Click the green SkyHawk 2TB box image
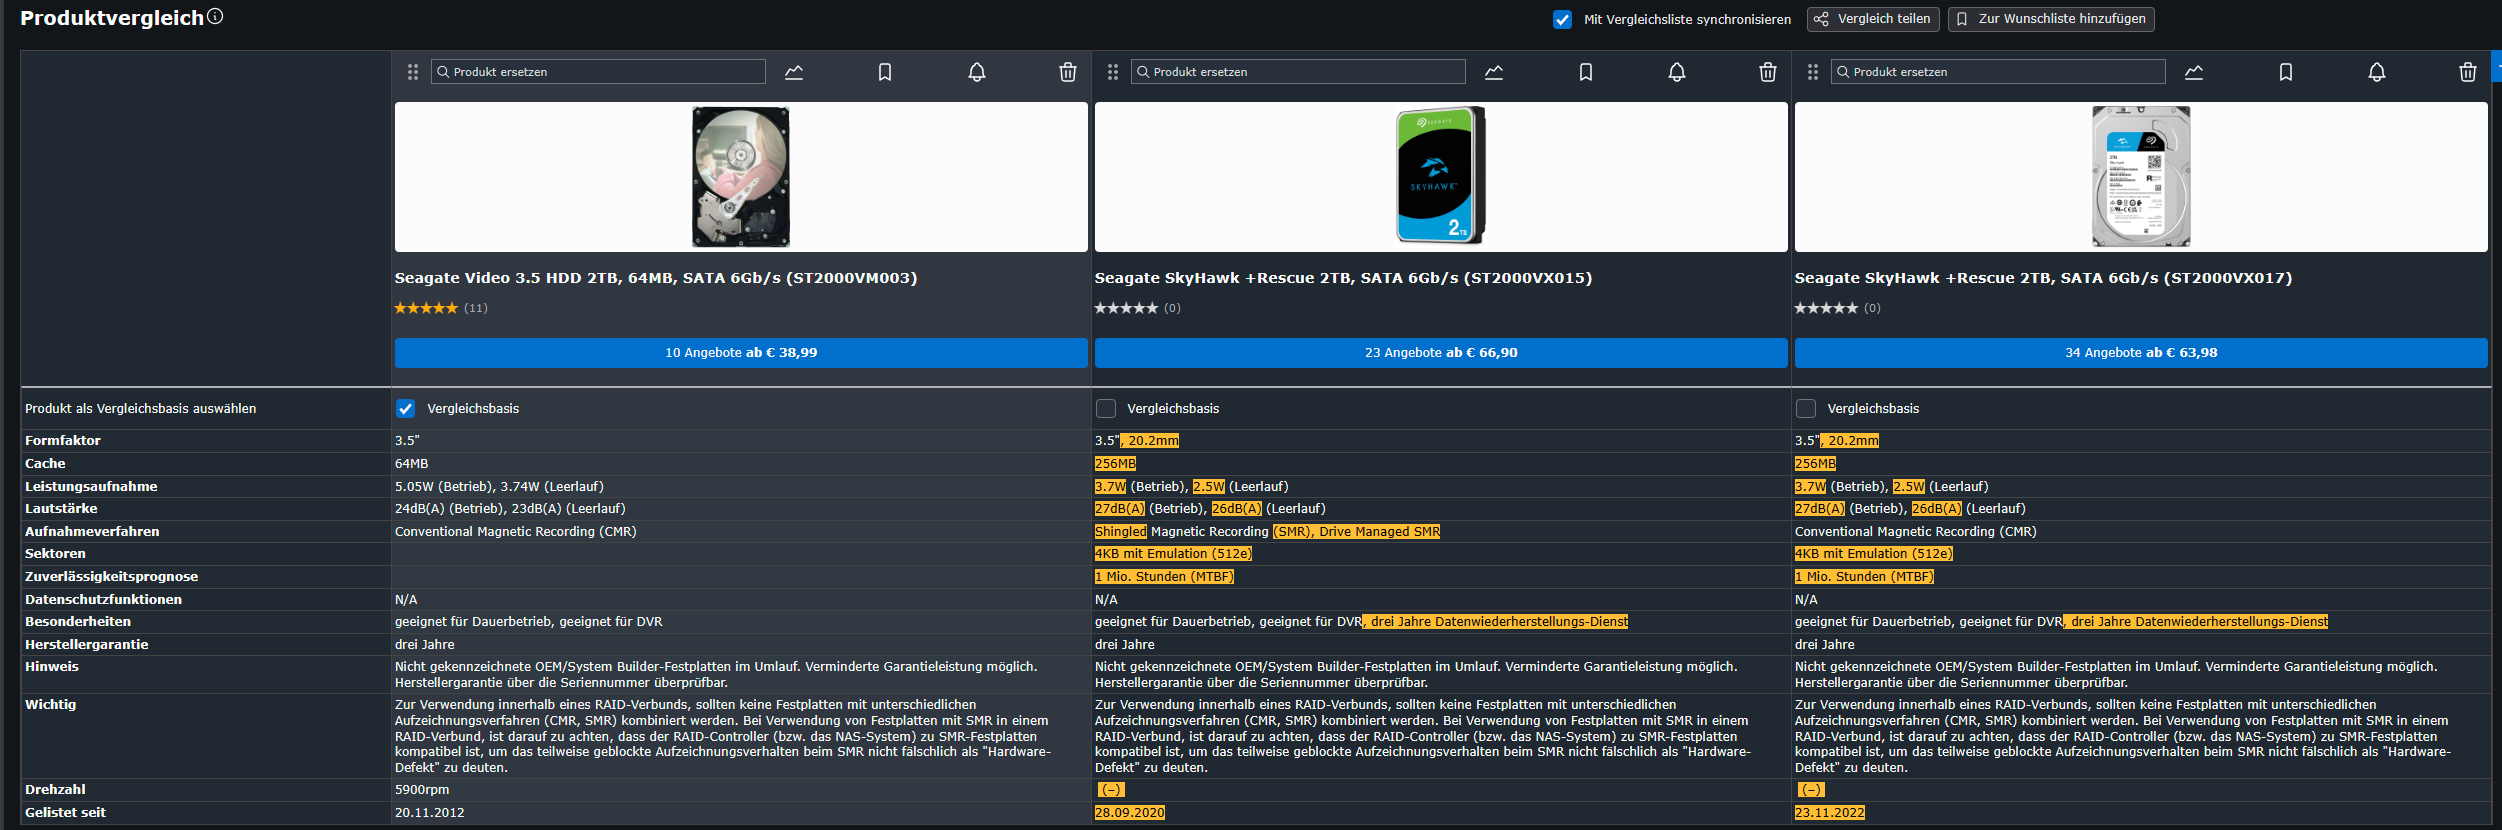The width and height of the screenshot is (2502, 830). click(x=1441, y=176)
